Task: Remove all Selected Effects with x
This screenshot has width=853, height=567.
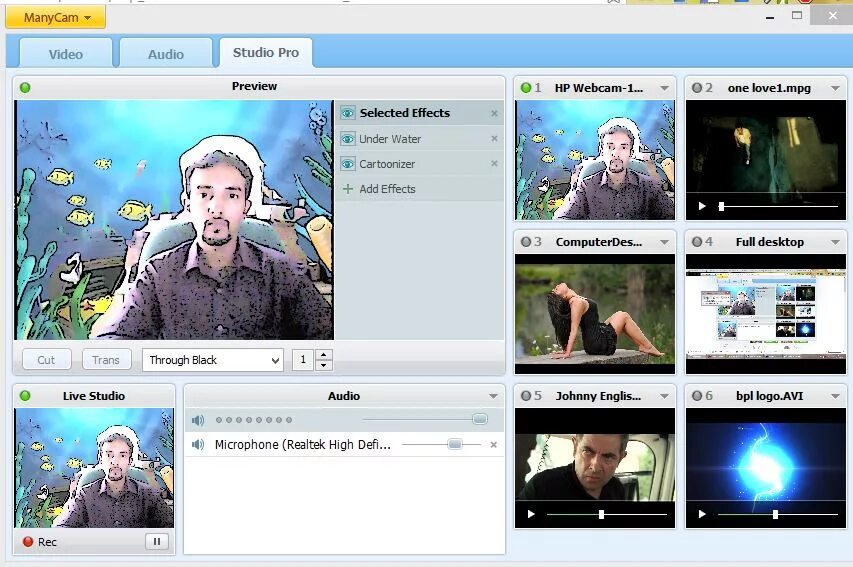Action: point(494,113)
